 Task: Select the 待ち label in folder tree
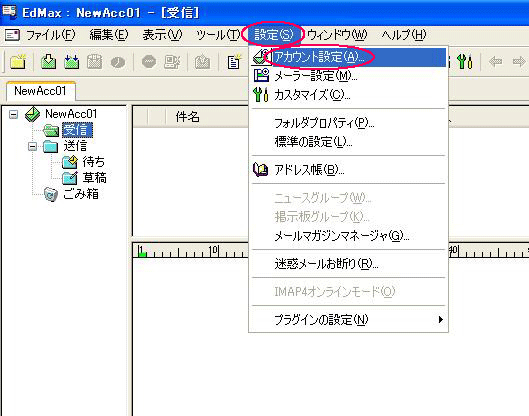pos(93,162)
